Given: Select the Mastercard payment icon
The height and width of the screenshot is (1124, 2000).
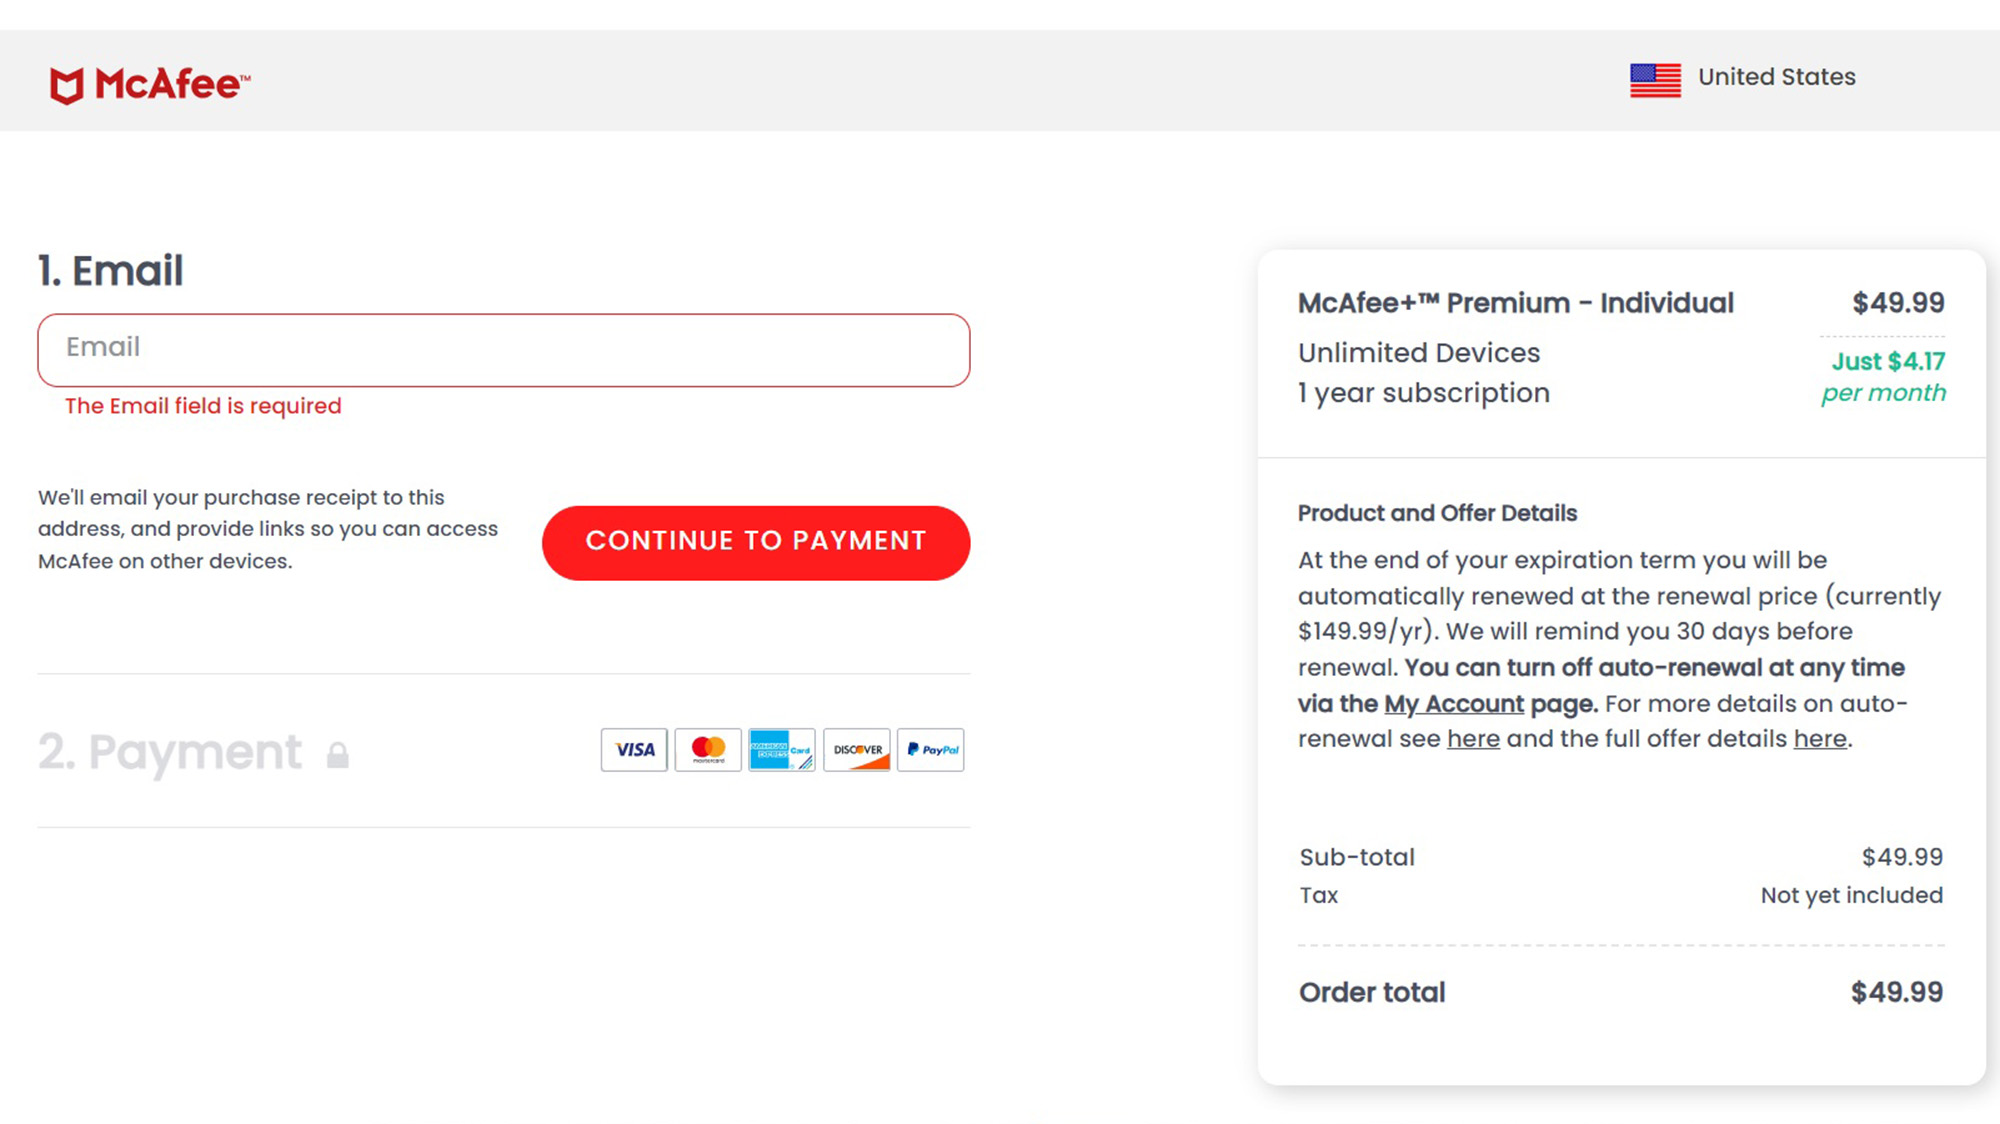Looking at the screenshot, I should pos(708,750).
